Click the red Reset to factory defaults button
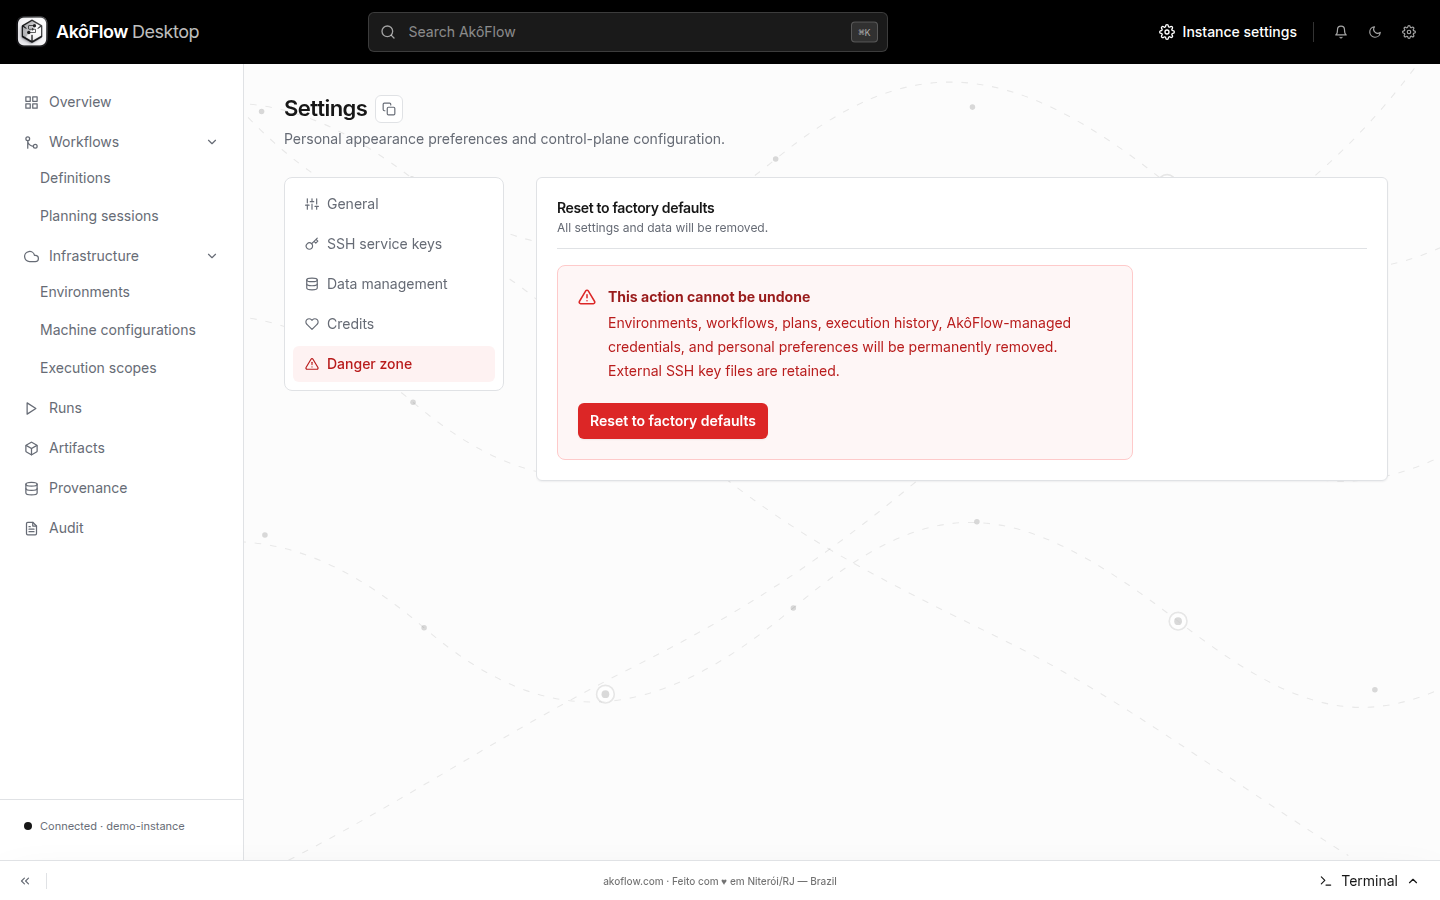Screen dimensions: 1440x900 point(673,421)
